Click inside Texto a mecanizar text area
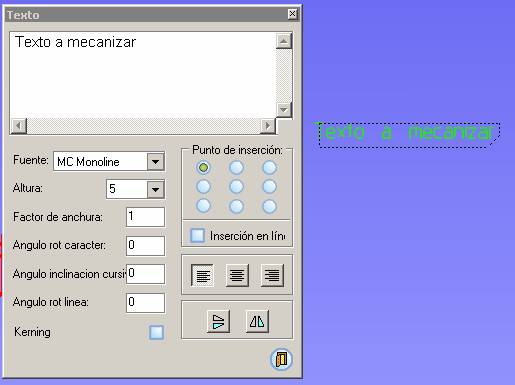515x385 pixels. [x=143, y=75]
